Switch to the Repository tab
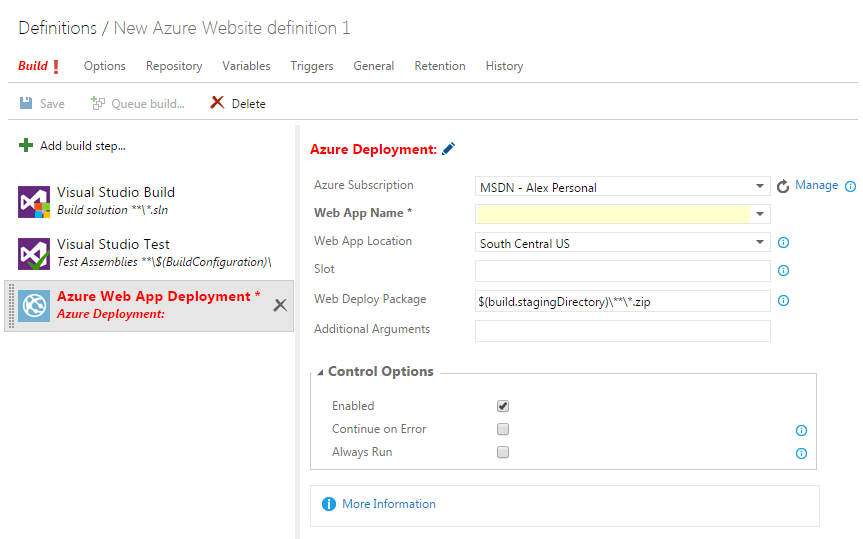Image resolution: width=863 pixels, height=539 pixels. (174, 66)
